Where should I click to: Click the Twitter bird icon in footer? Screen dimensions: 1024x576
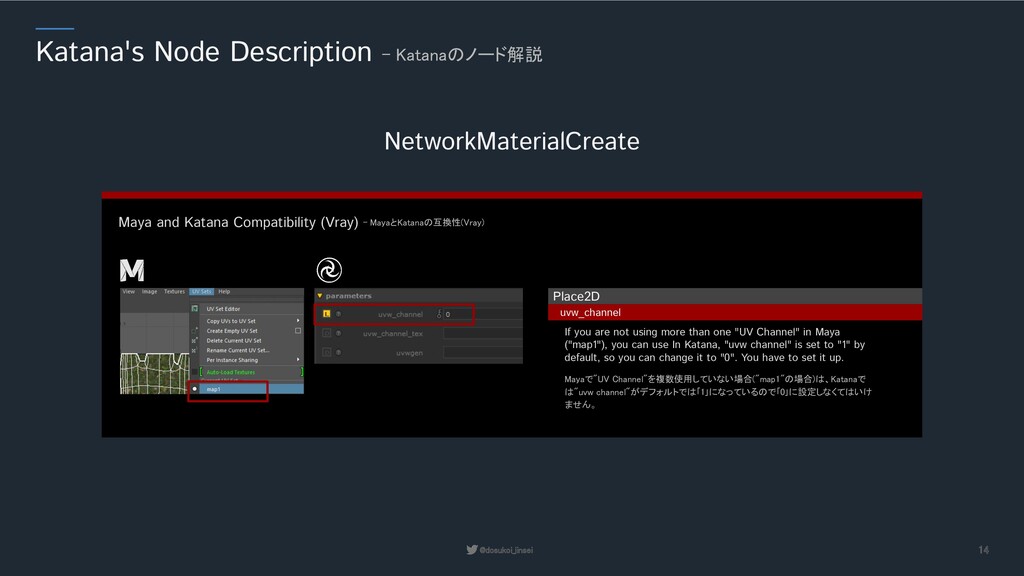pos(472,550)
